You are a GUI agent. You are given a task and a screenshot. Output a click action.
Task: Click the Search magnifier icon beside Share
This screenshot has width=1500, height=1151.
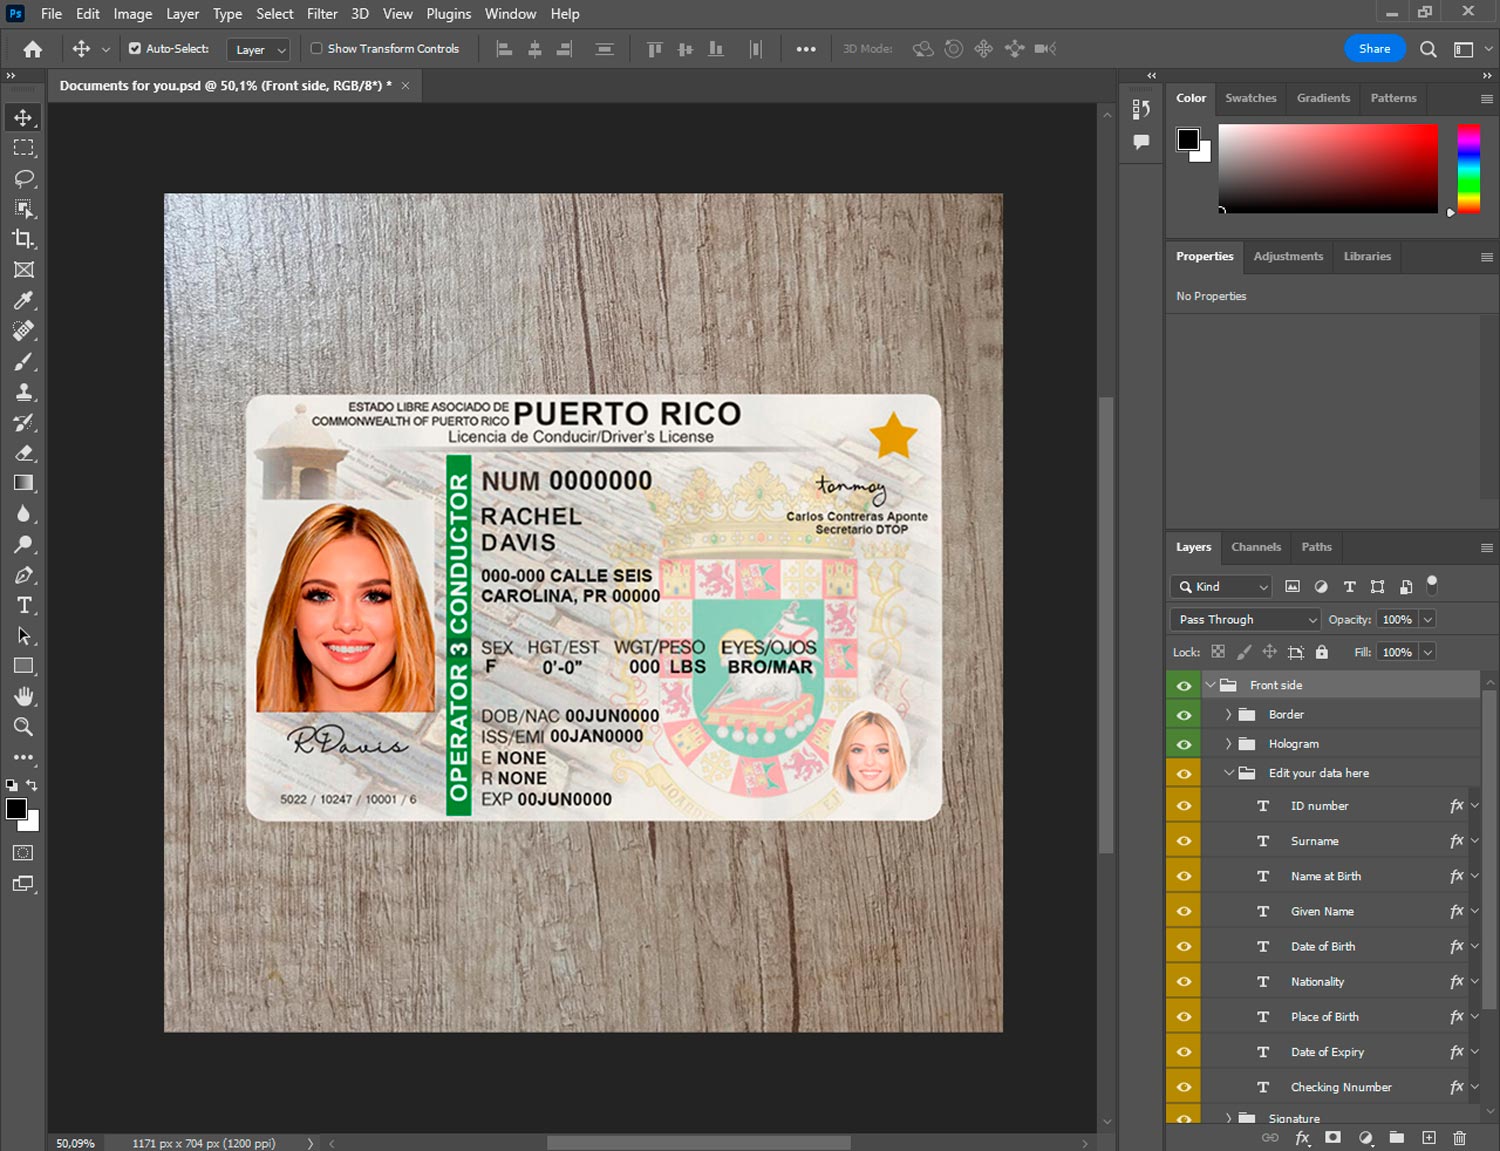1428,49
